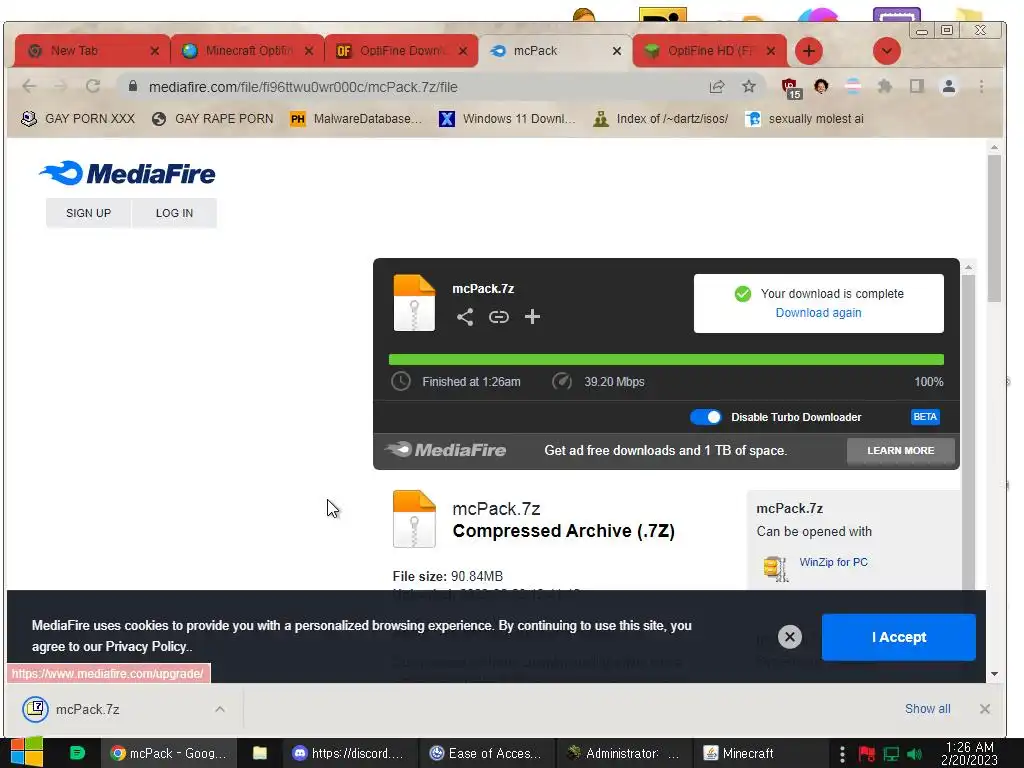Screen dimensions: 1024x768
Task: Open the network tray icon
Action: [891, 754]
